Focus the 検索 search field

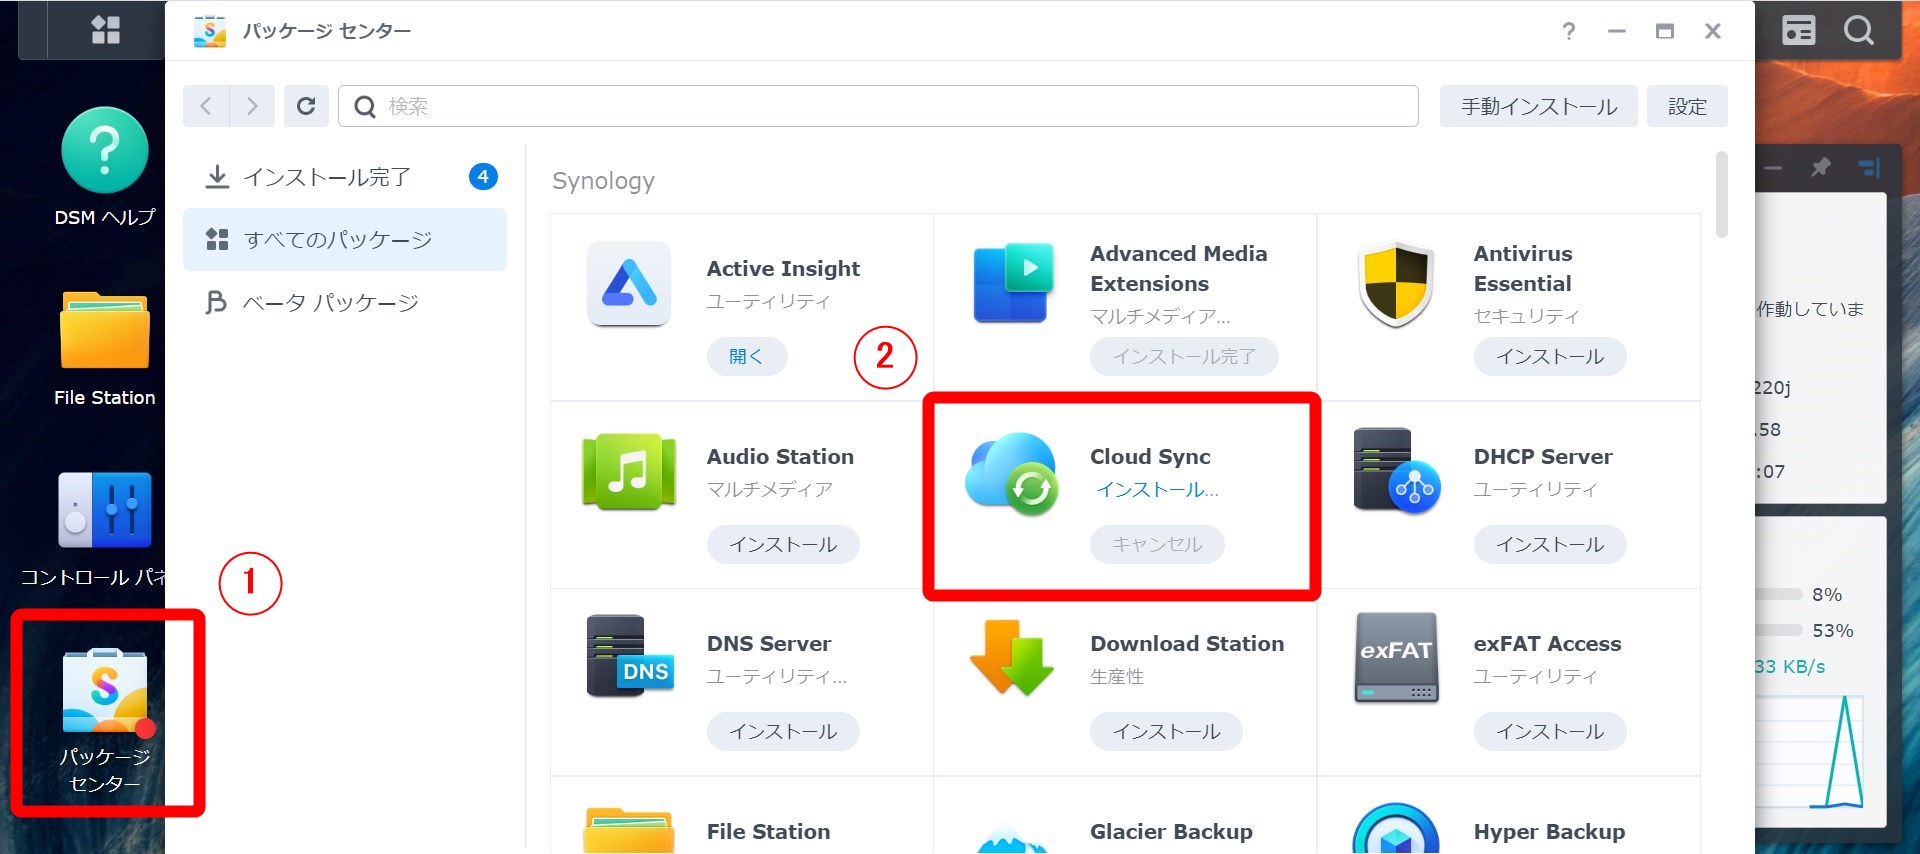[878, 106]
